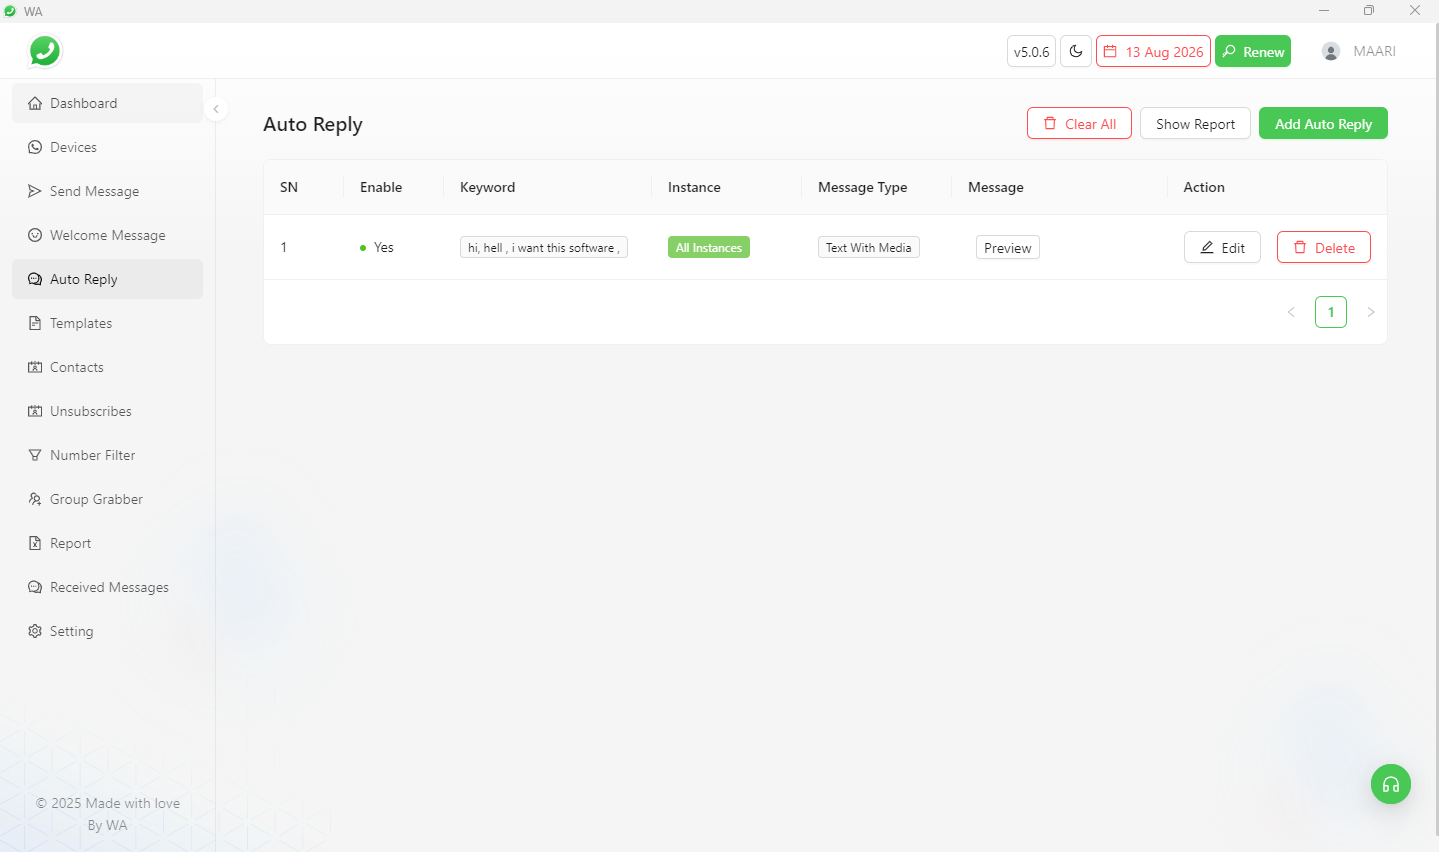Delete the first auto reply row
This screenshot has height=852, width=1439.
tap(1323, 248)
